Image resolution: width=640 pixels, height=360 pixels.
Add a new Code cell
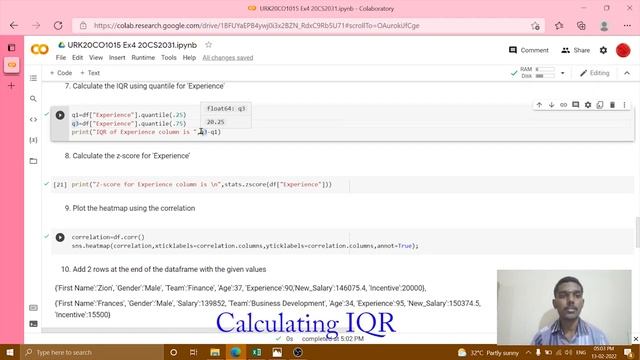[x=61, y=73]
